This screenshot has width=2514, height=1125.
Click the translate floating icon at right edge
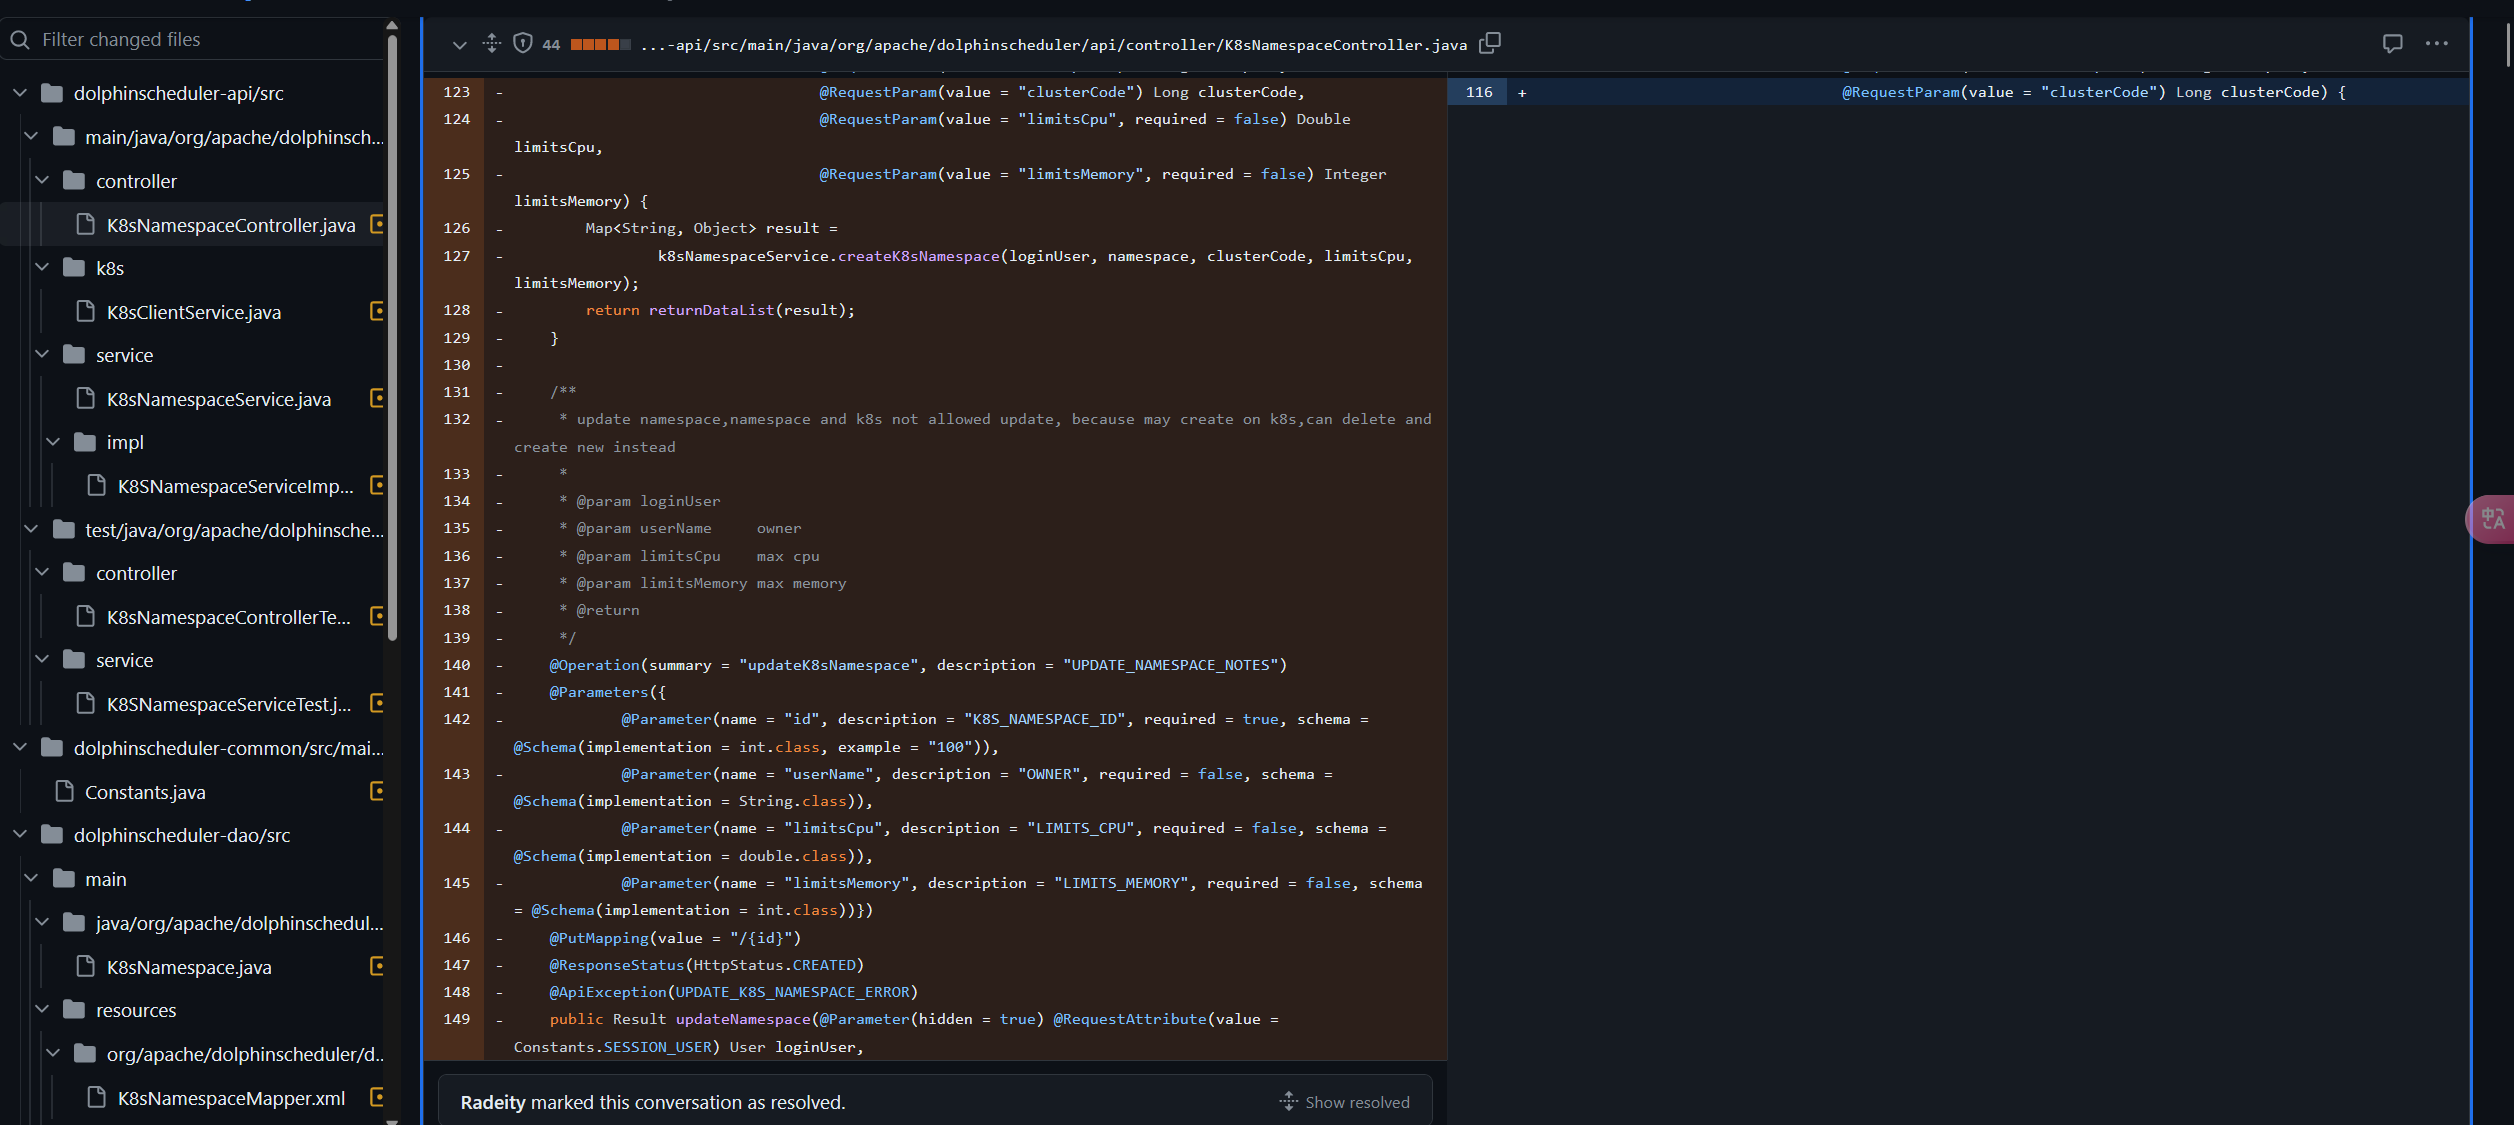click(x=2491, y=519)
